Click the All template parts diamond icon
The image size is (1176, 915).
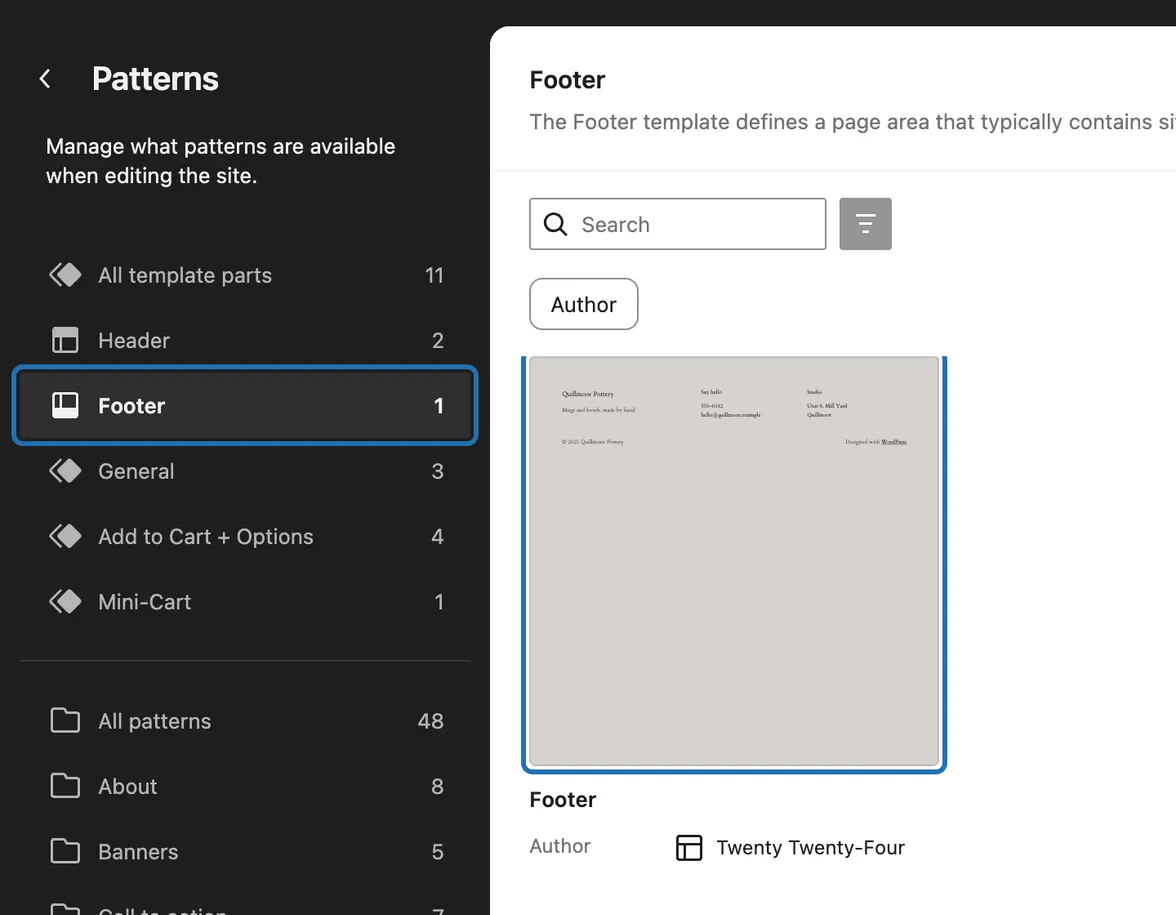65,275
